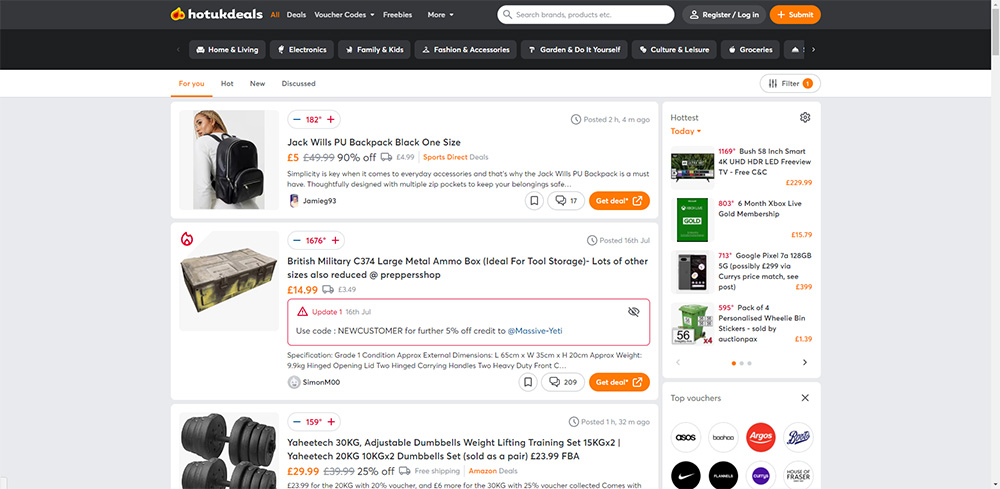The width and height of the screenshot is (1000, 489).
Task: Open the More menu dropdown
Action: pyautogui.click(x=440, y=15)
